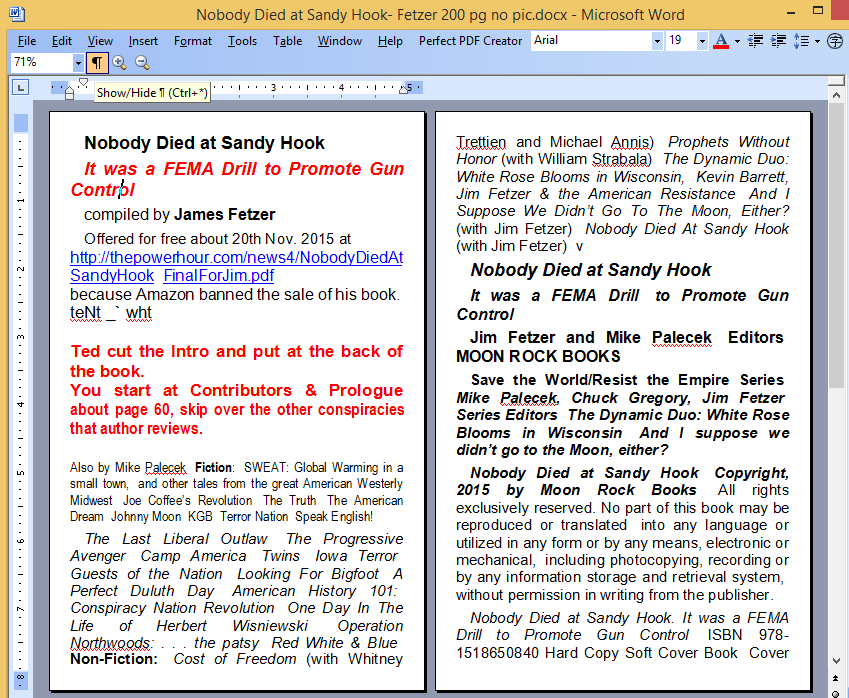
Task: Open the Tools menu
Action: (x=242, y=41)
